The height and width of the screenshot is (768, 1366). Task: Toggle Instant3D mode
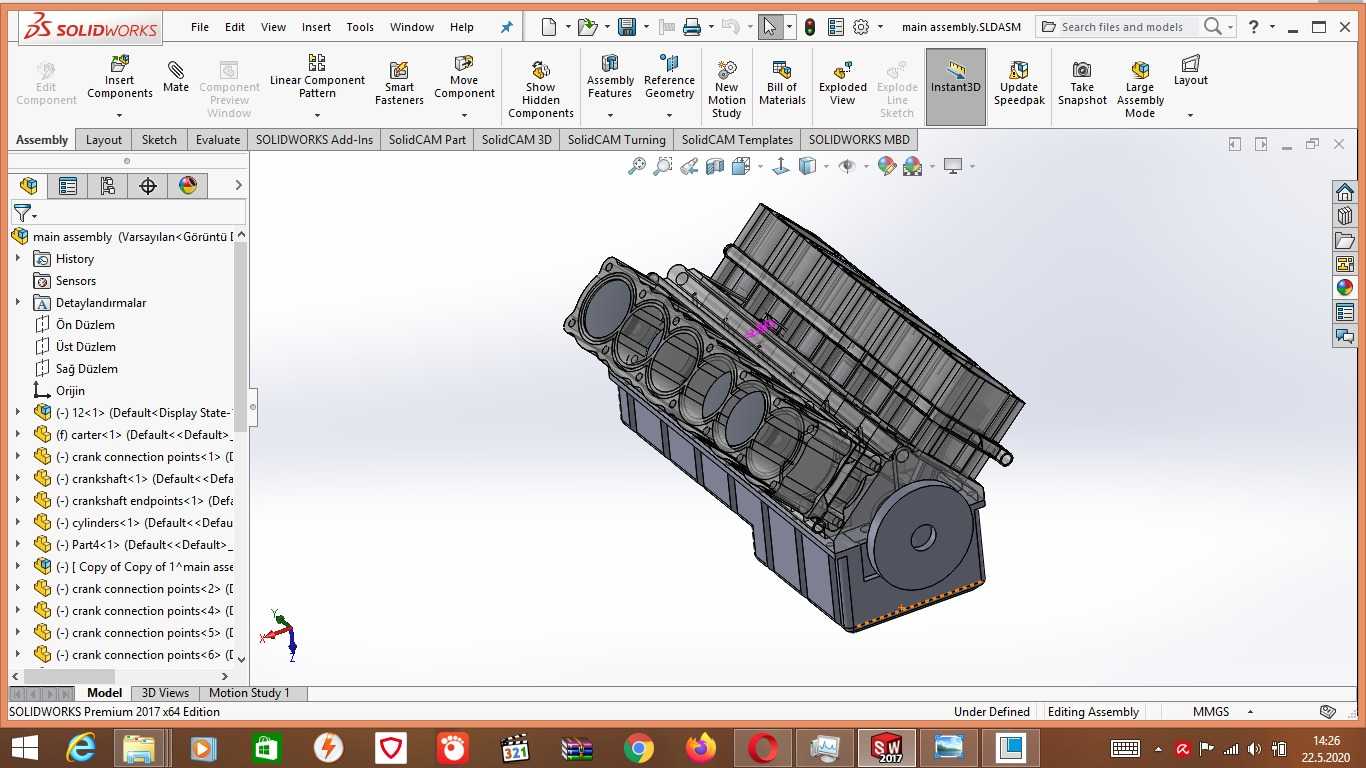956,87
